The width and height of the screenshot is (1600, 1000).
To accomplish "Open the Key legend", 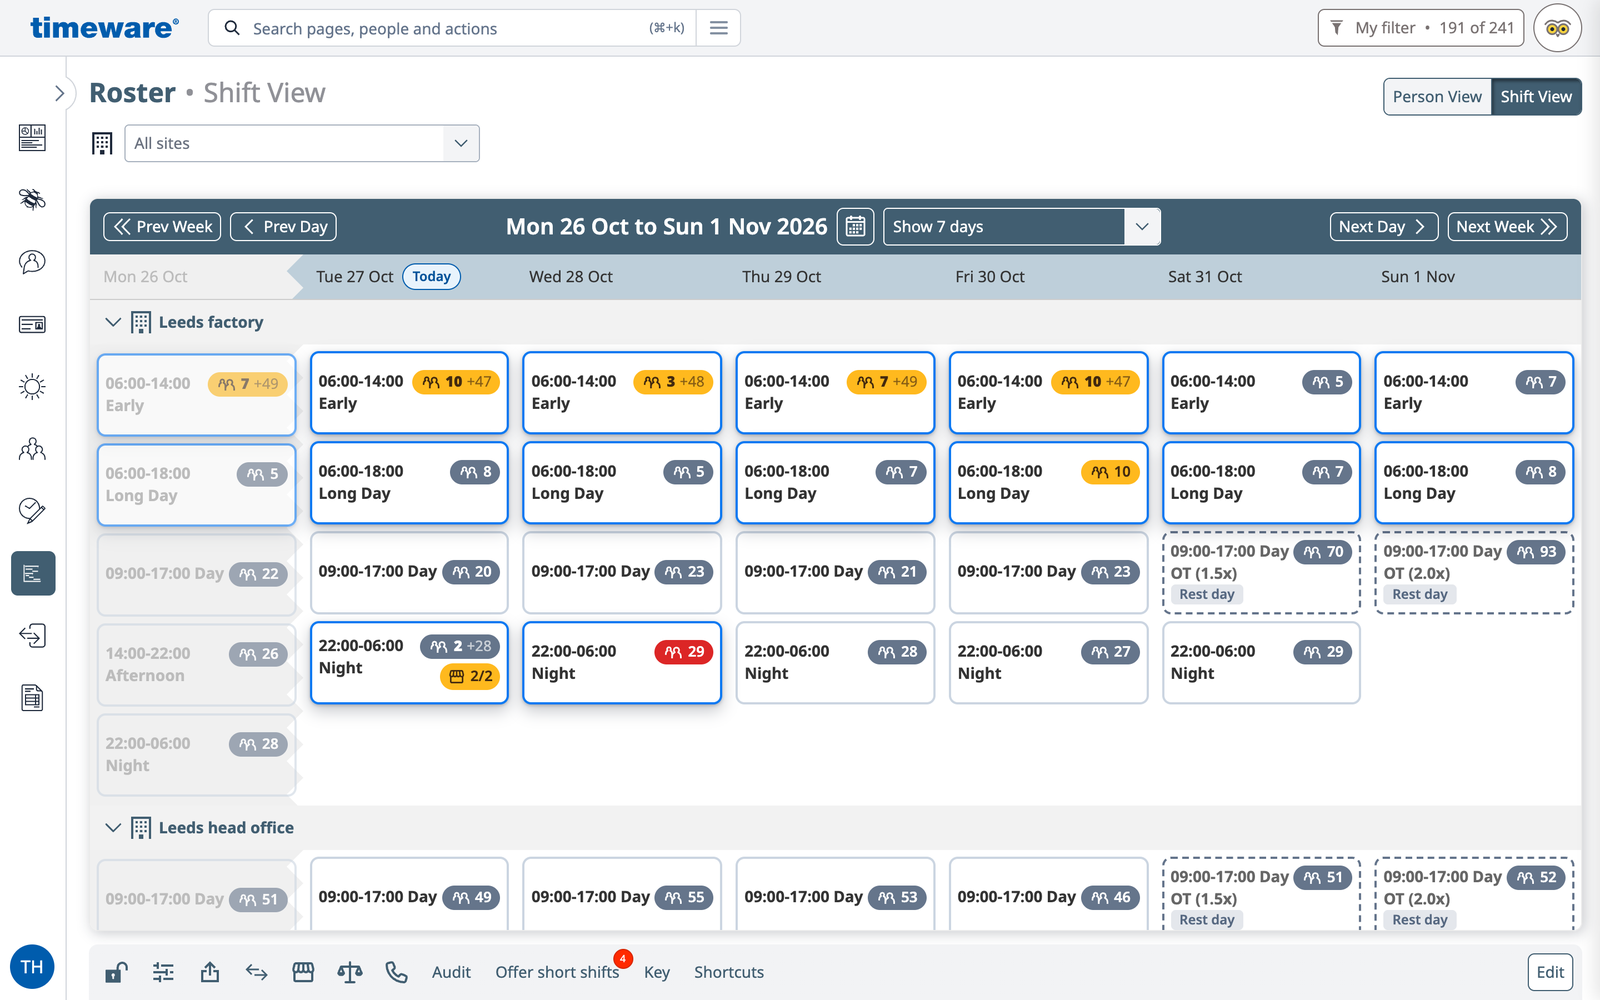I will point(657,972).
